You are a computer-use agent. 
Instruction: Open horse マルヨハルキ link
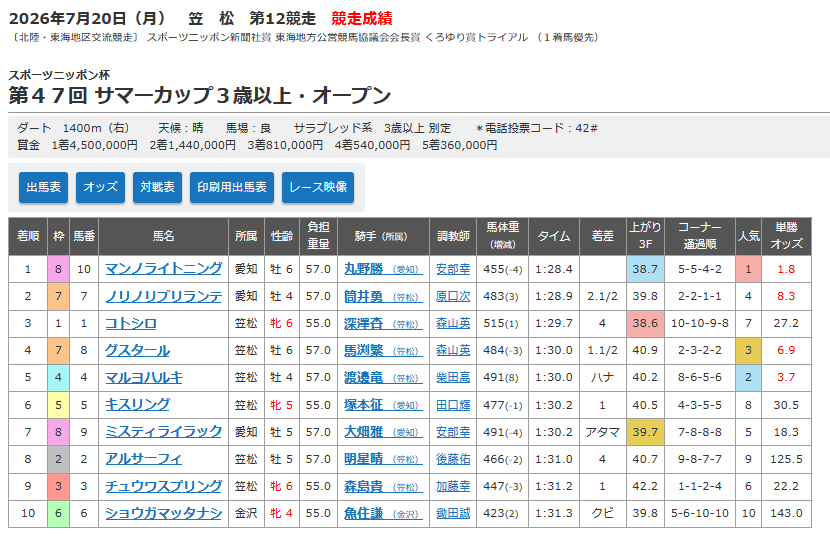[144, 377]
